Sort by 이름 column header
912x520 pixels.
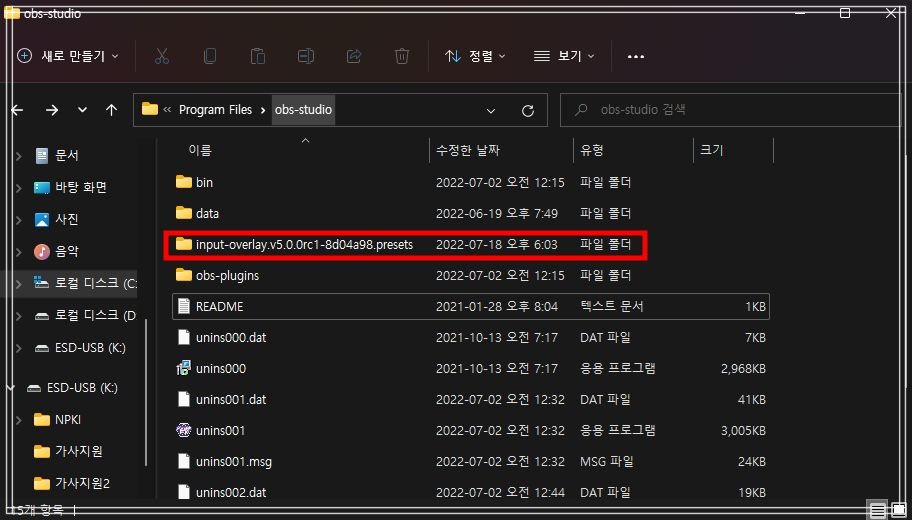[200, 150]
